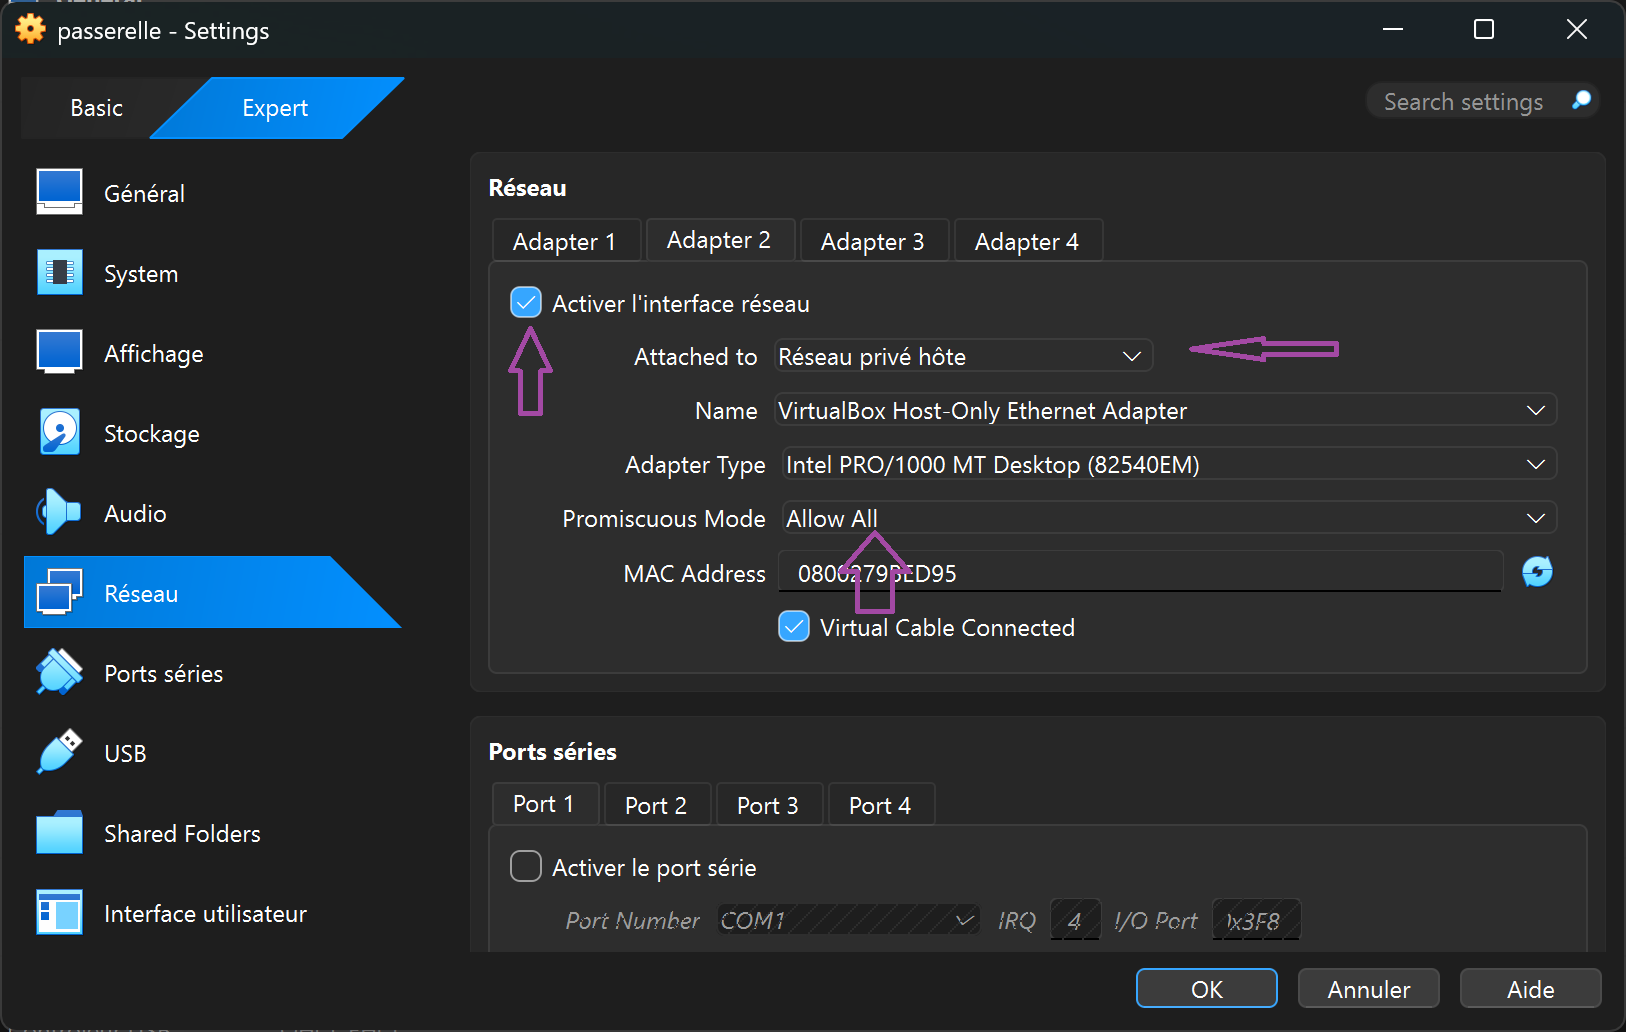The width and height of the screenshot is (1626, 1032).
Task: Select the Général settings section icon
Action: click(59, 192)
